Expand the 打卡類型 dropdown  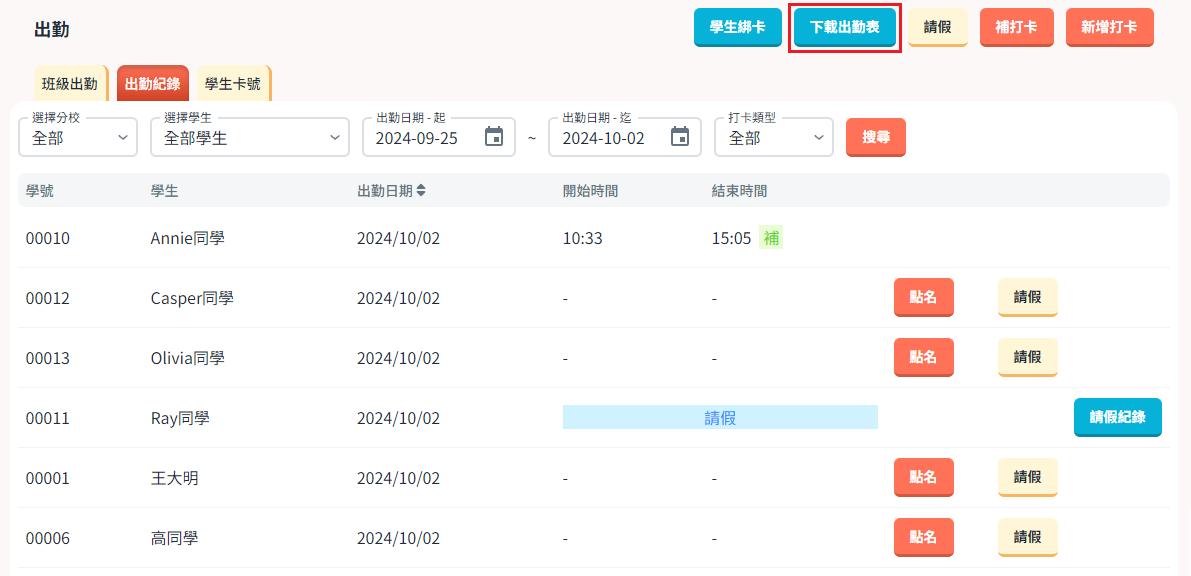(x=774, y=138)
